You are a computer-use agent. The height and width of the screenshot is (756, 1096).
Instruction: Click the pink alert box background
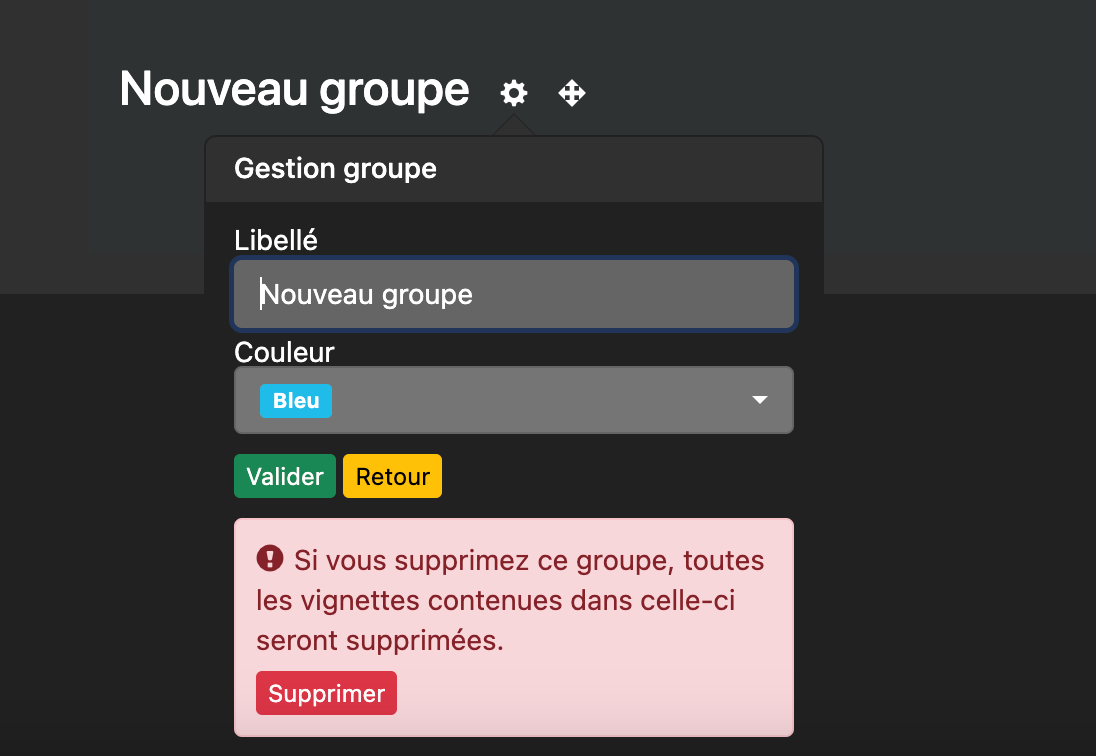click(x=594, y=692)
